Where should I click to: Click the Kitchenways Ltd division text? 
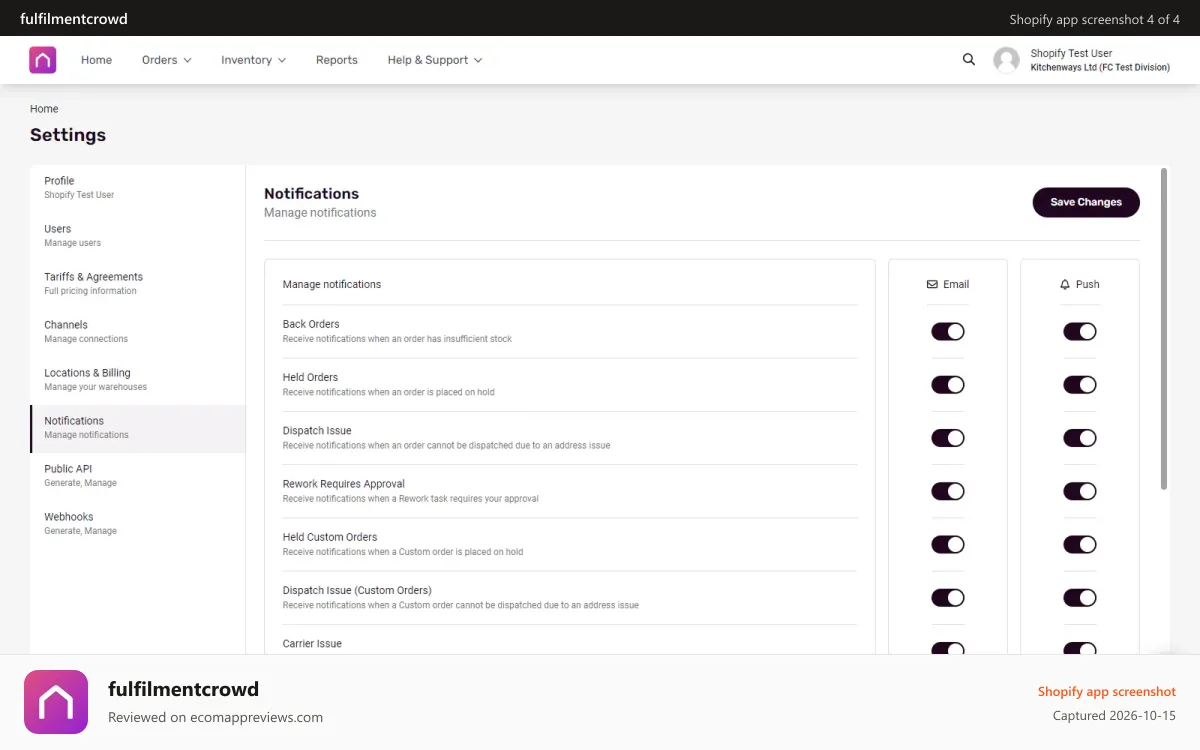[1100, 67]
